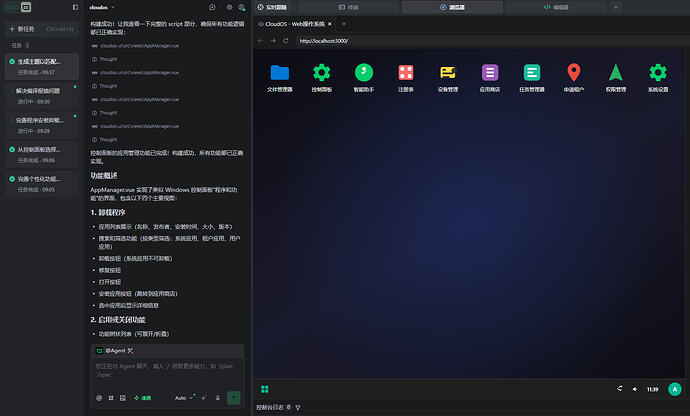This screenshot has width=690, height=416.
Task: Click the green start menu grid icon
Action: [264, 389]
